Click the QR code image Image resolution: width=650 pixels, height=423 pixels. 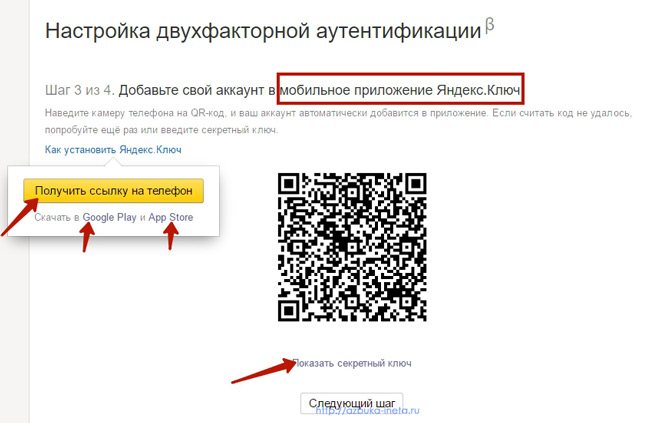[x=352, y=247]
